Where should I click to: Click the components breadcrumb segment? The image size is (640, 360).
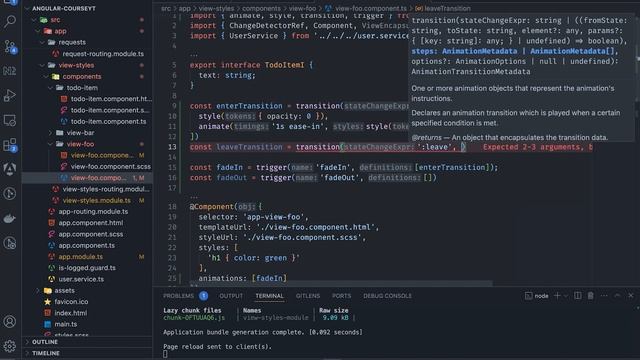click(261, 8)
